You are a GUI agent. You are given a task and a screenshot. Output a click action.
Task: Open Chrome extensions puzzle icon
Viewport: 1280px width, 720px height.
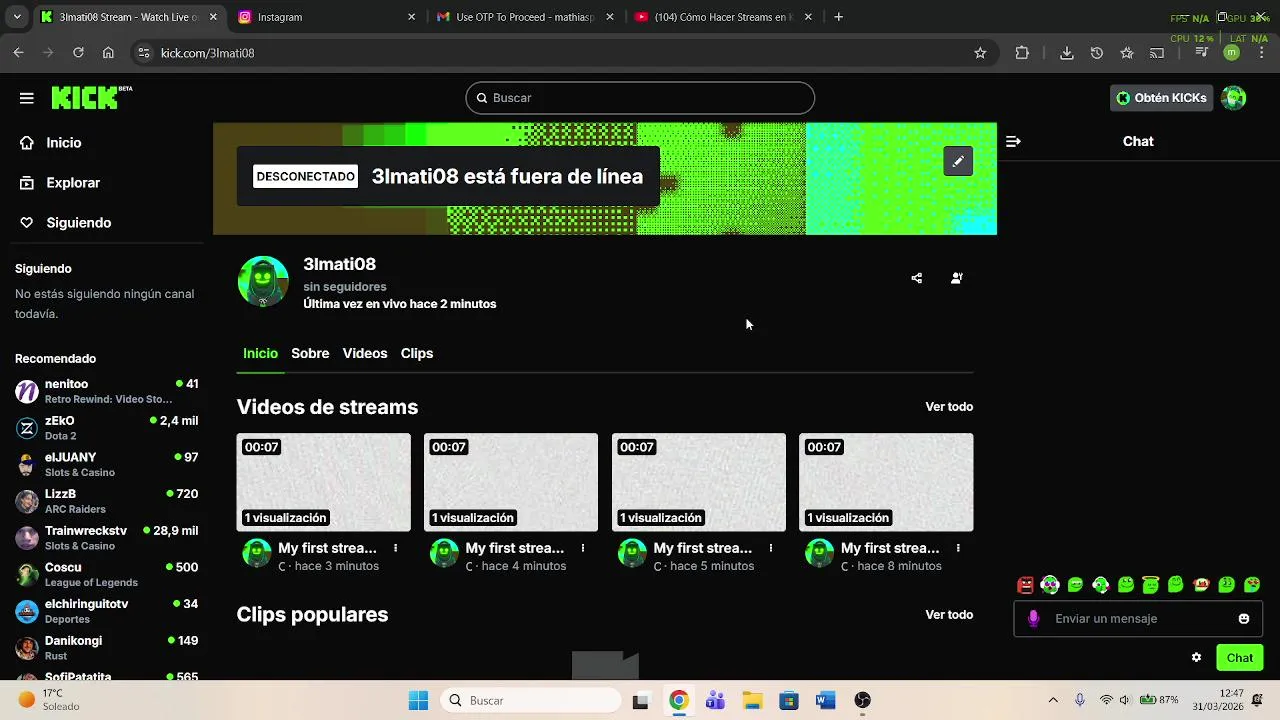[x=1022, y=53]
